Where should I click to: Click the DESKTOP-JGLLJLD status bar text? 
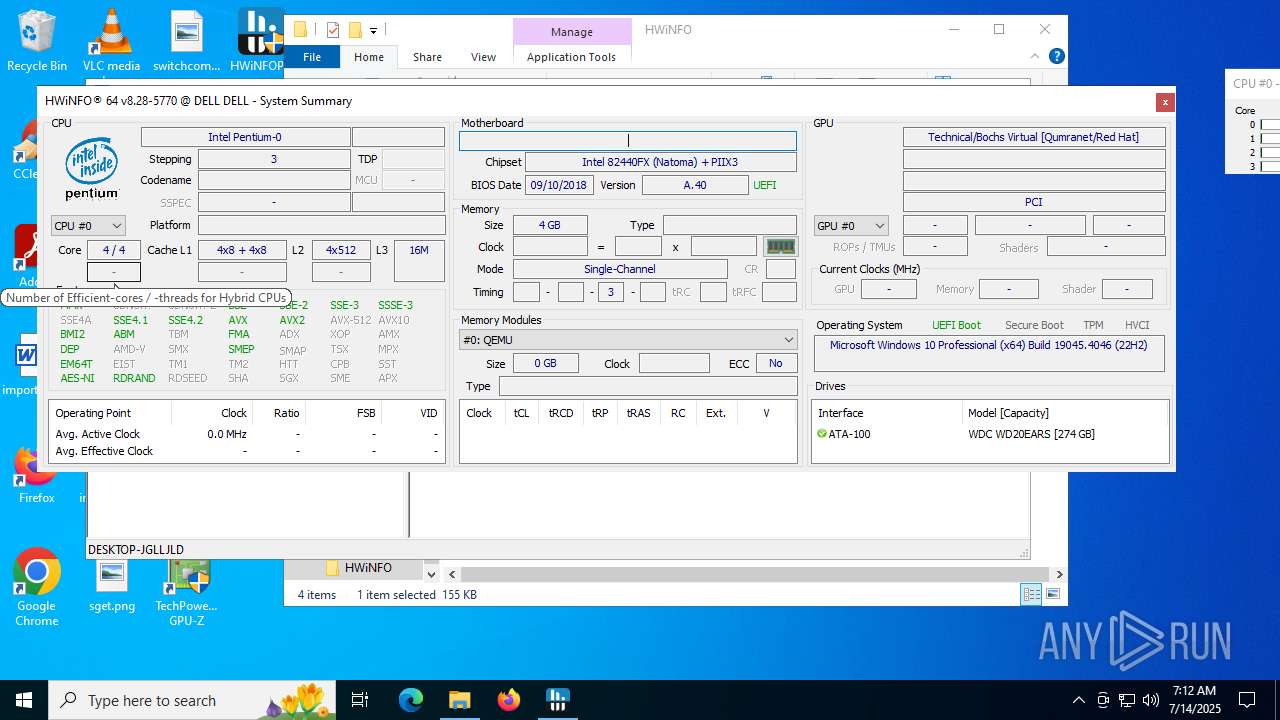(x=136, y=549)
